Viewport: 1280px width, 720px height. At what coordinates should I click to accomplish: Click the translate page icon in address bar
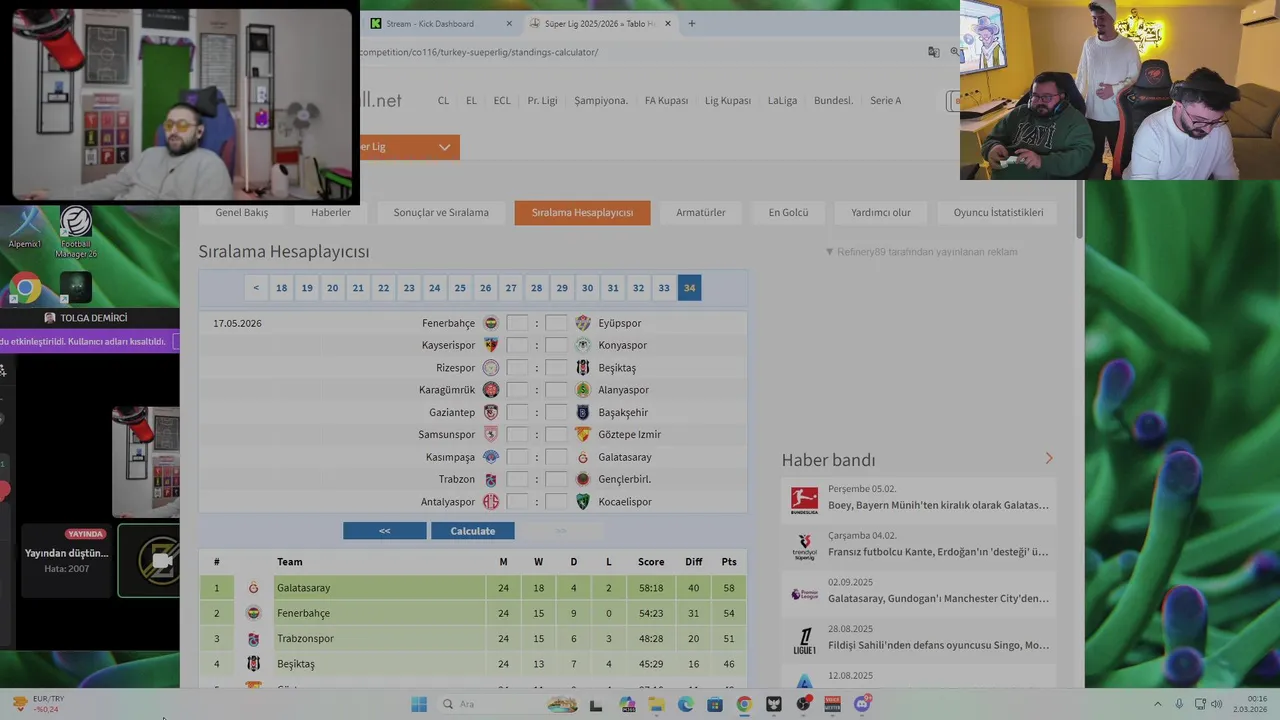click(x=933, y=52)
